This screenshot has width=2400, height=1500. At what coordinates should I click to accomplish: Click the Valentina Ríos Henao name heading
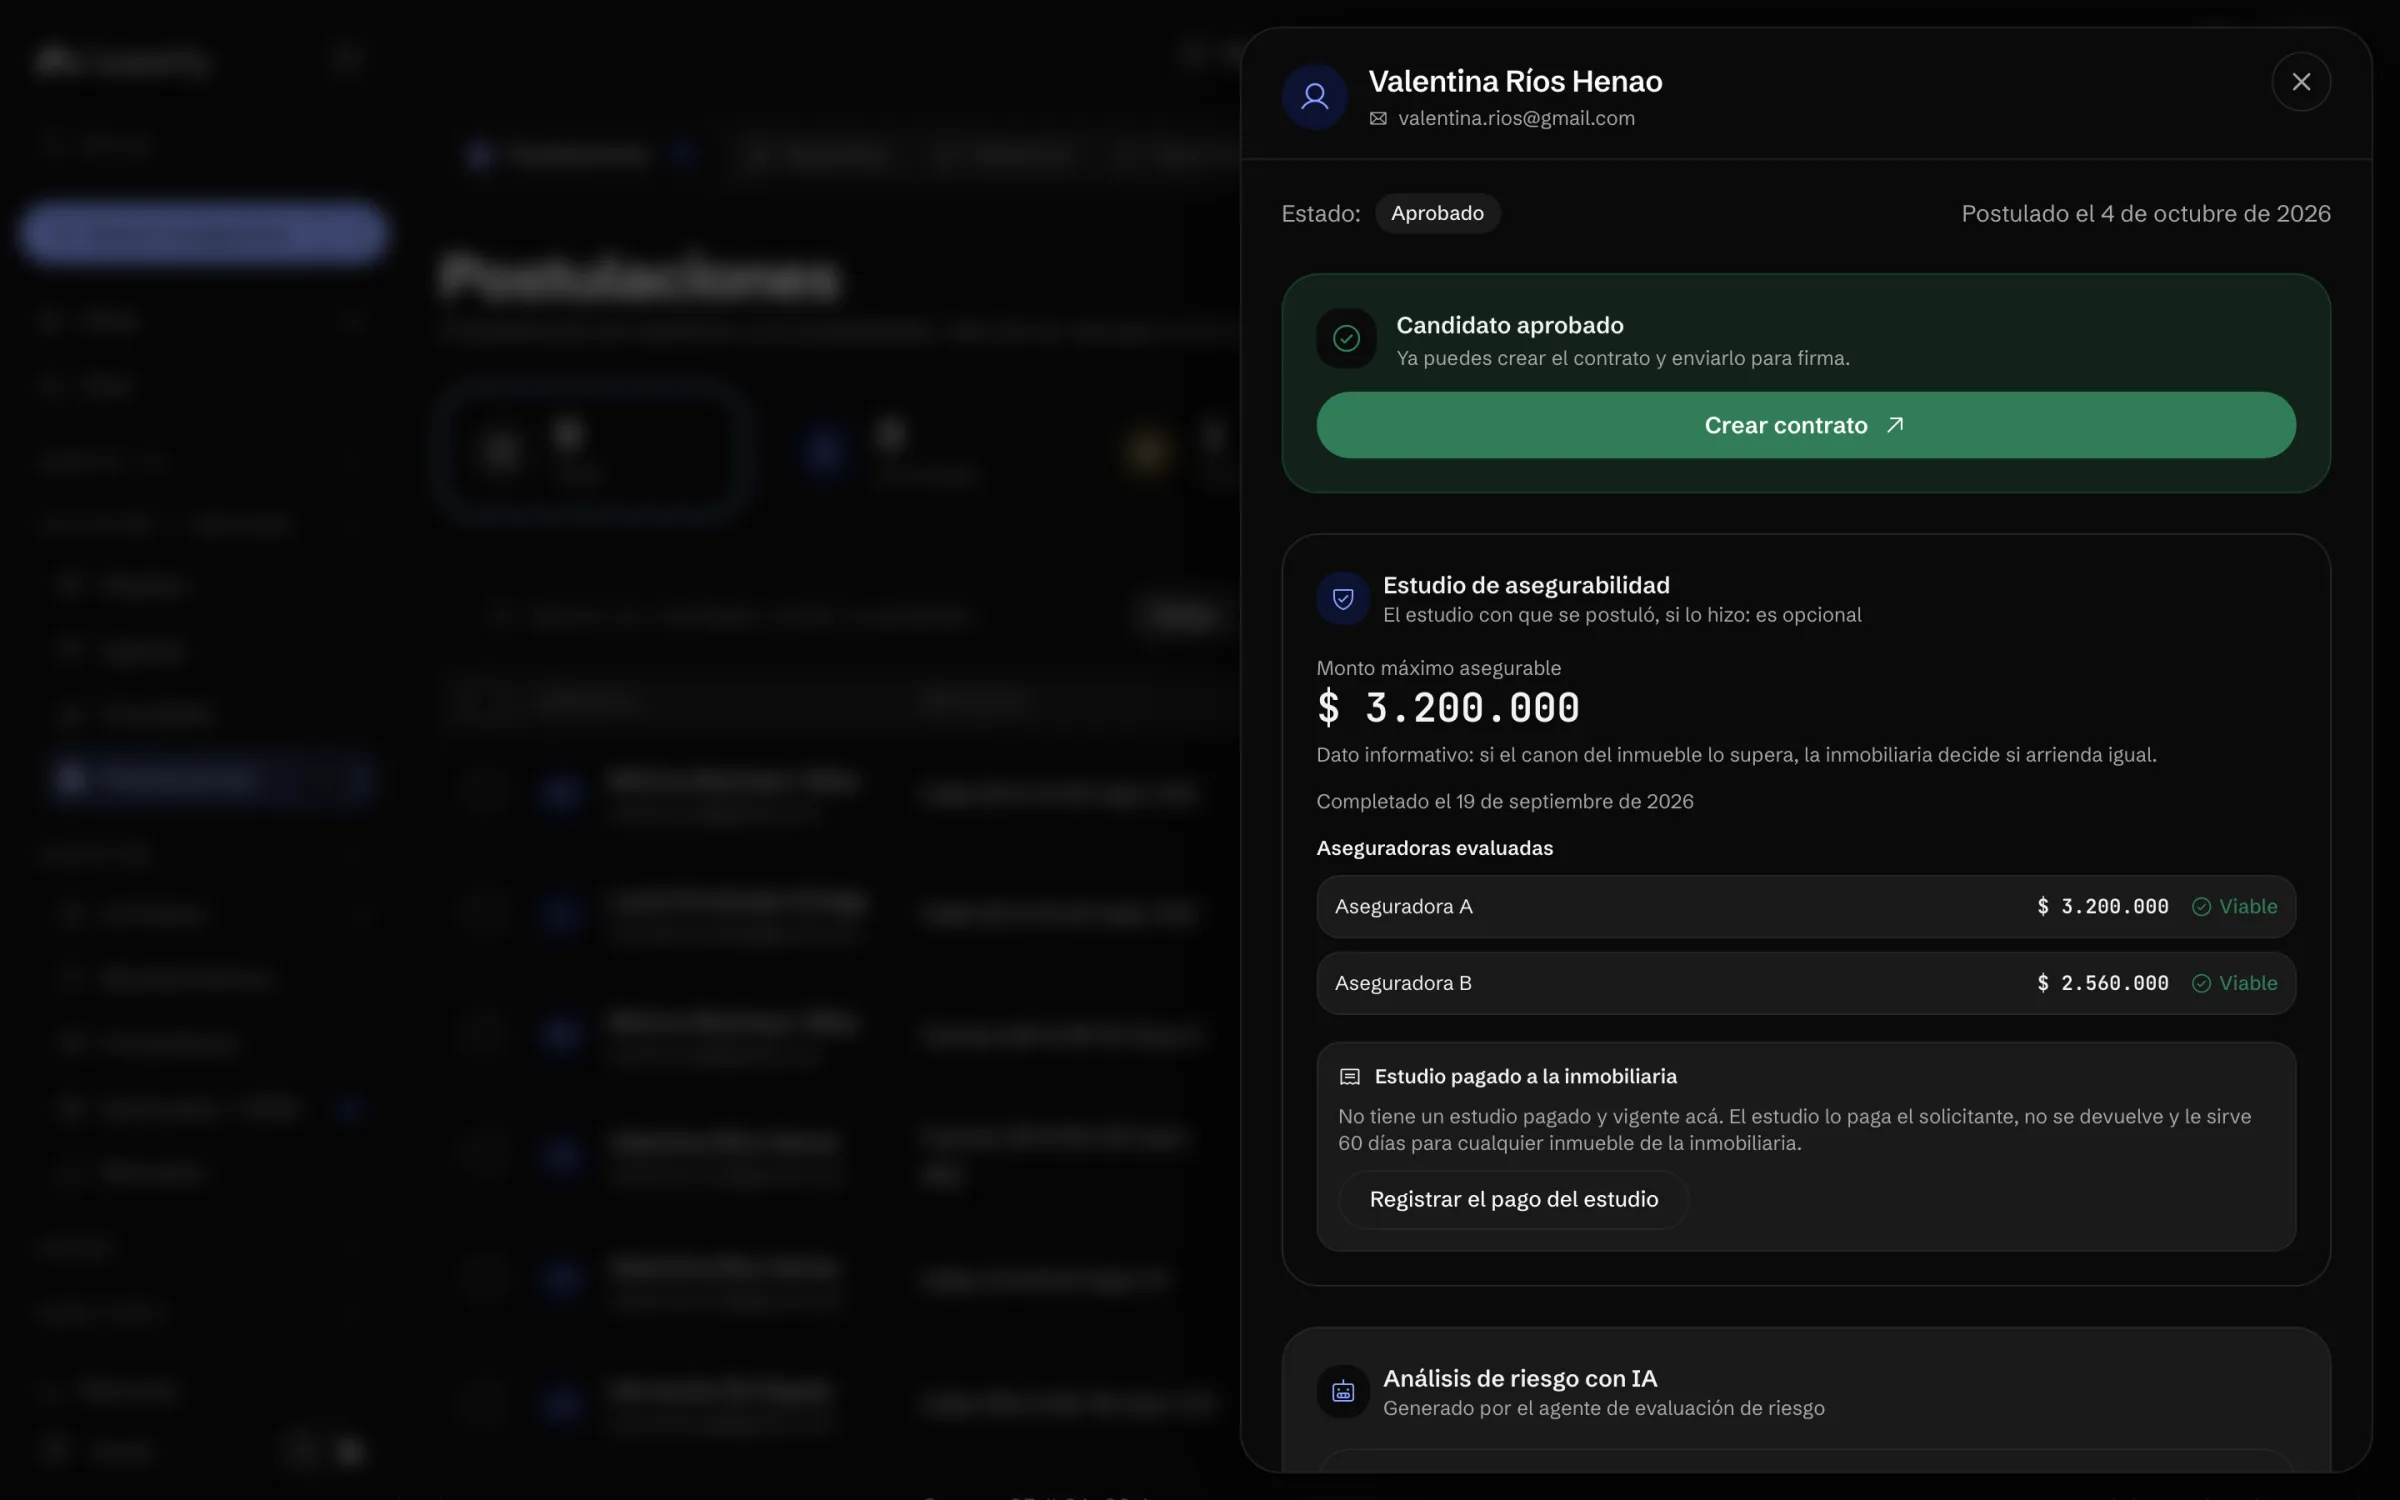click(1514, 81)
